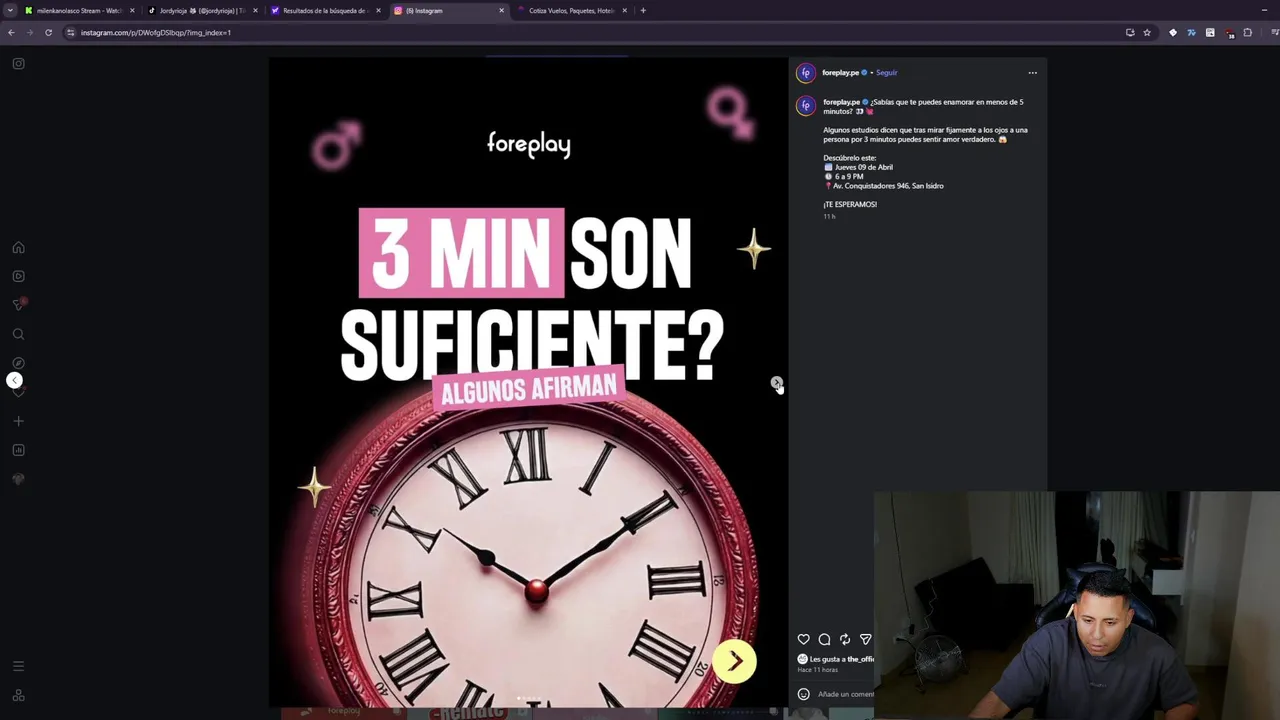Go forward in browser history
The image size is (1280, 720).
point(29,33)
